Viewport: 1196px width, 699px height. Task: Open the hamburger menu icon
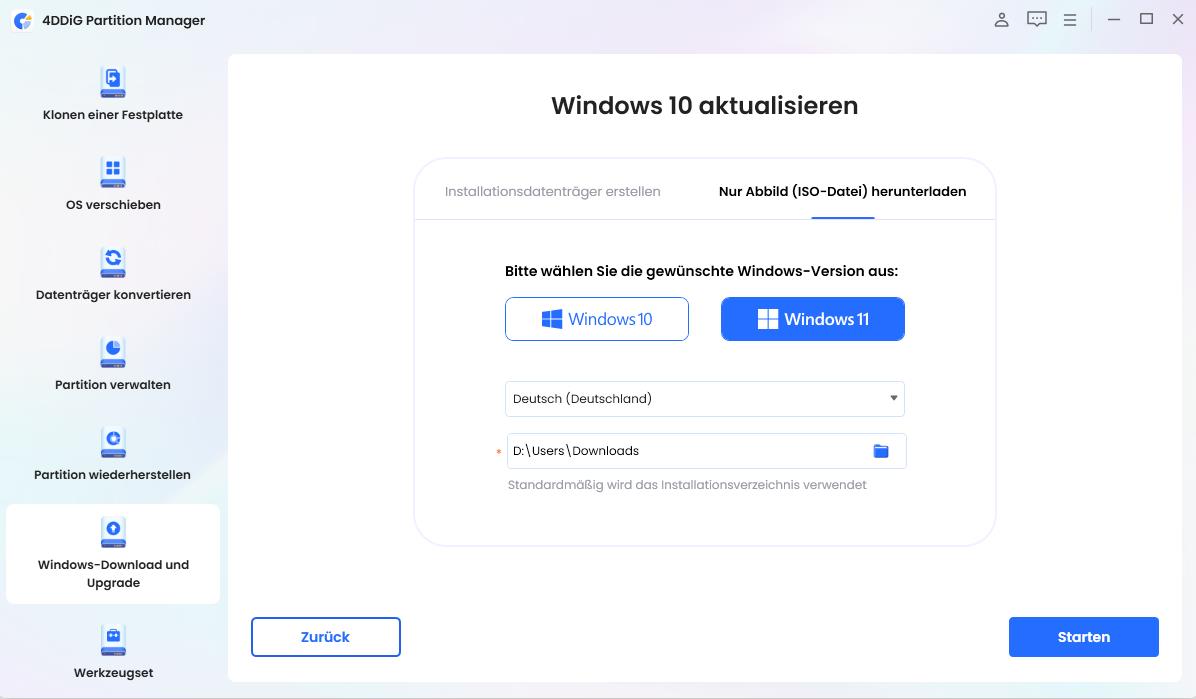[1070, 21]
